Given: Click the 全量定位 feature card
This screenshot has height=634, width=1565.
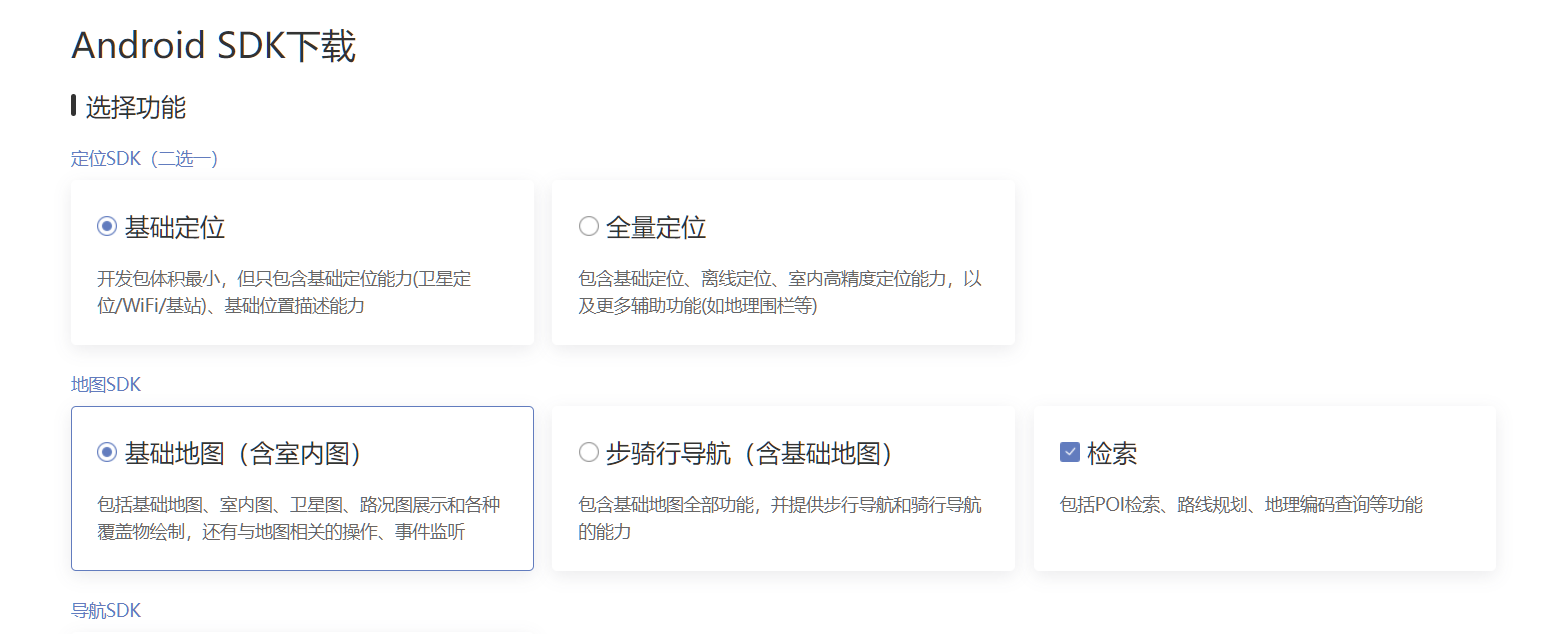Looking at the screenshot, I should (783, 263).
